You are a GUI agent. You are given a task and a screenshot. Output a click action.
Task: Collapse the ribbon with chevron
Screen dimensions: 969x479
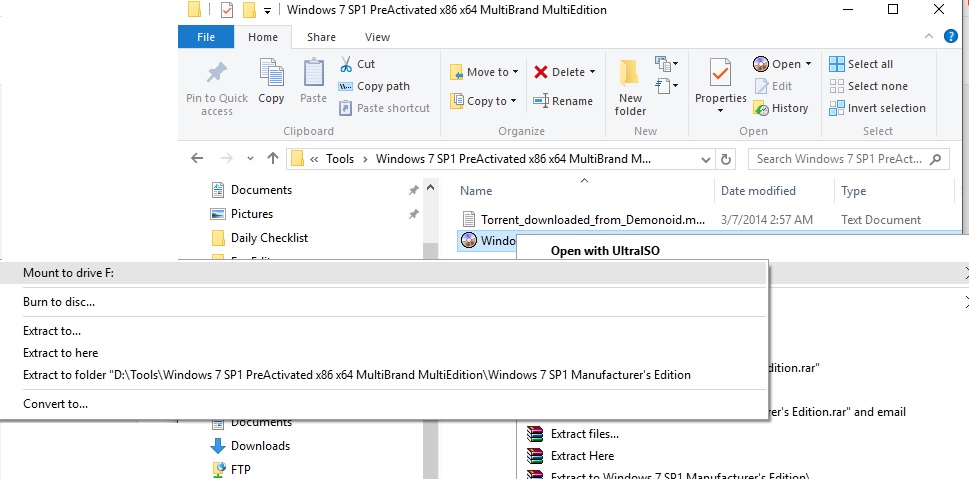point(928,36)
